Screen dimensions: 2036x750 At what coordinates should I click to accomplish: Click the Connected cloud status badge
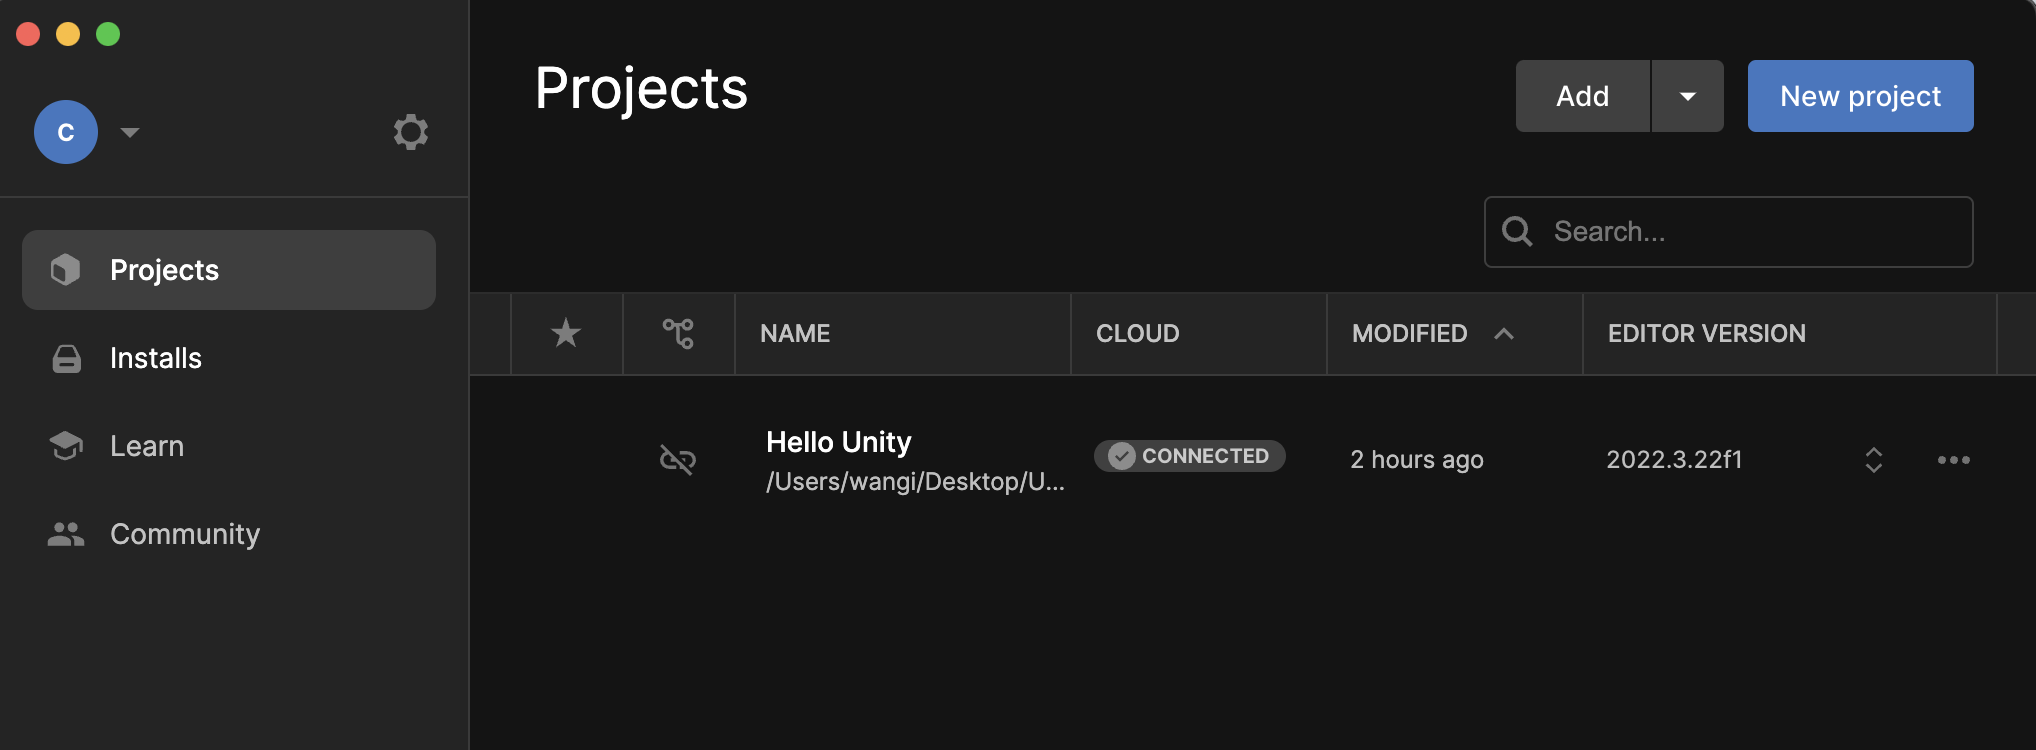(1189, 456)
